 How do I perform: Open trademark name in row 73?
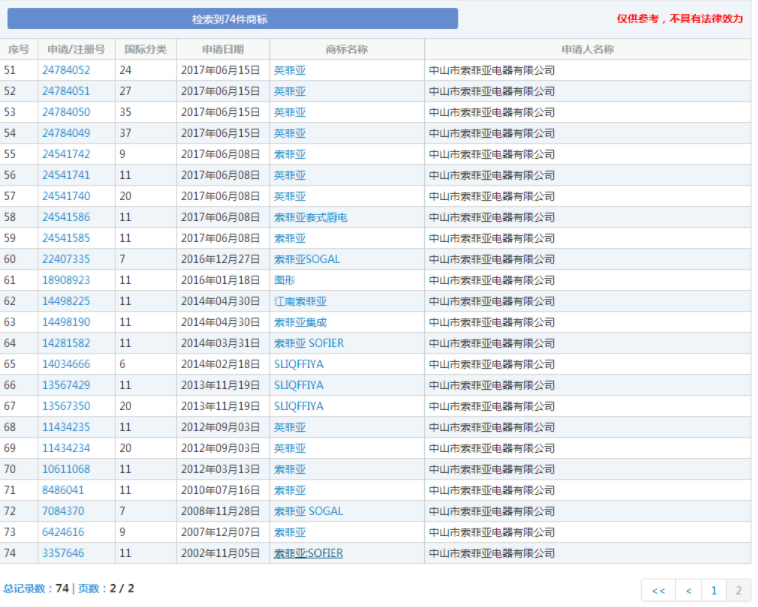point(290,533)
